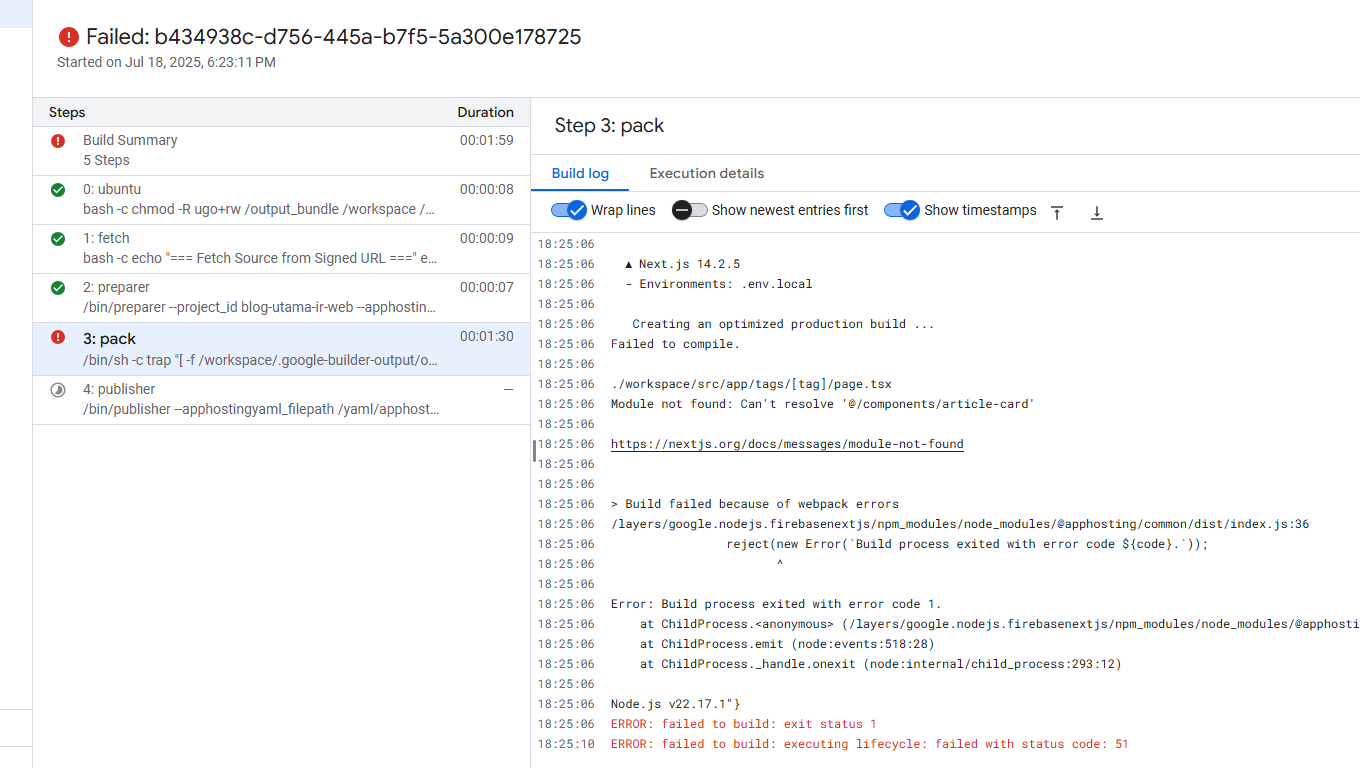Enable Show newest entries first toggle
Screen dimensions: 1360x768
pyautogui.click(x=689, y=210)
